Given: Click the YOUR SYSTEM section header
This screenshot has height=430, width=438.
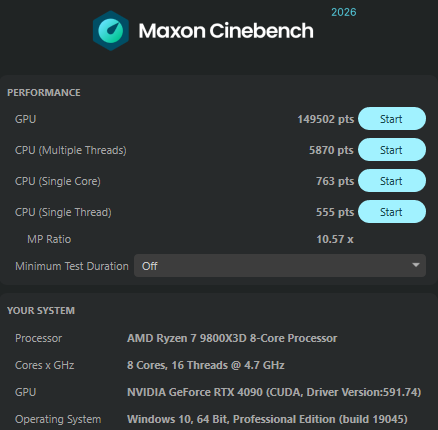Looking at the screenshot, I should [41, 311].
